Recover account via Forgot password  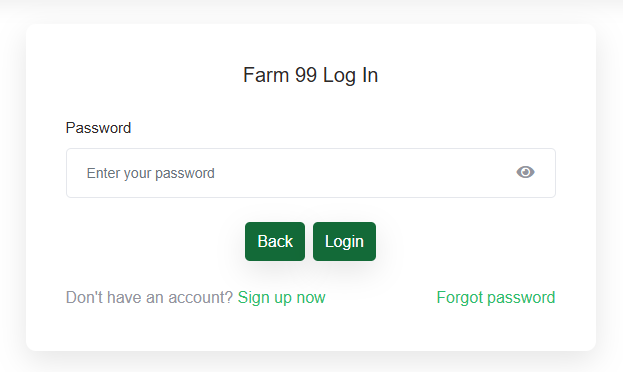496,297
